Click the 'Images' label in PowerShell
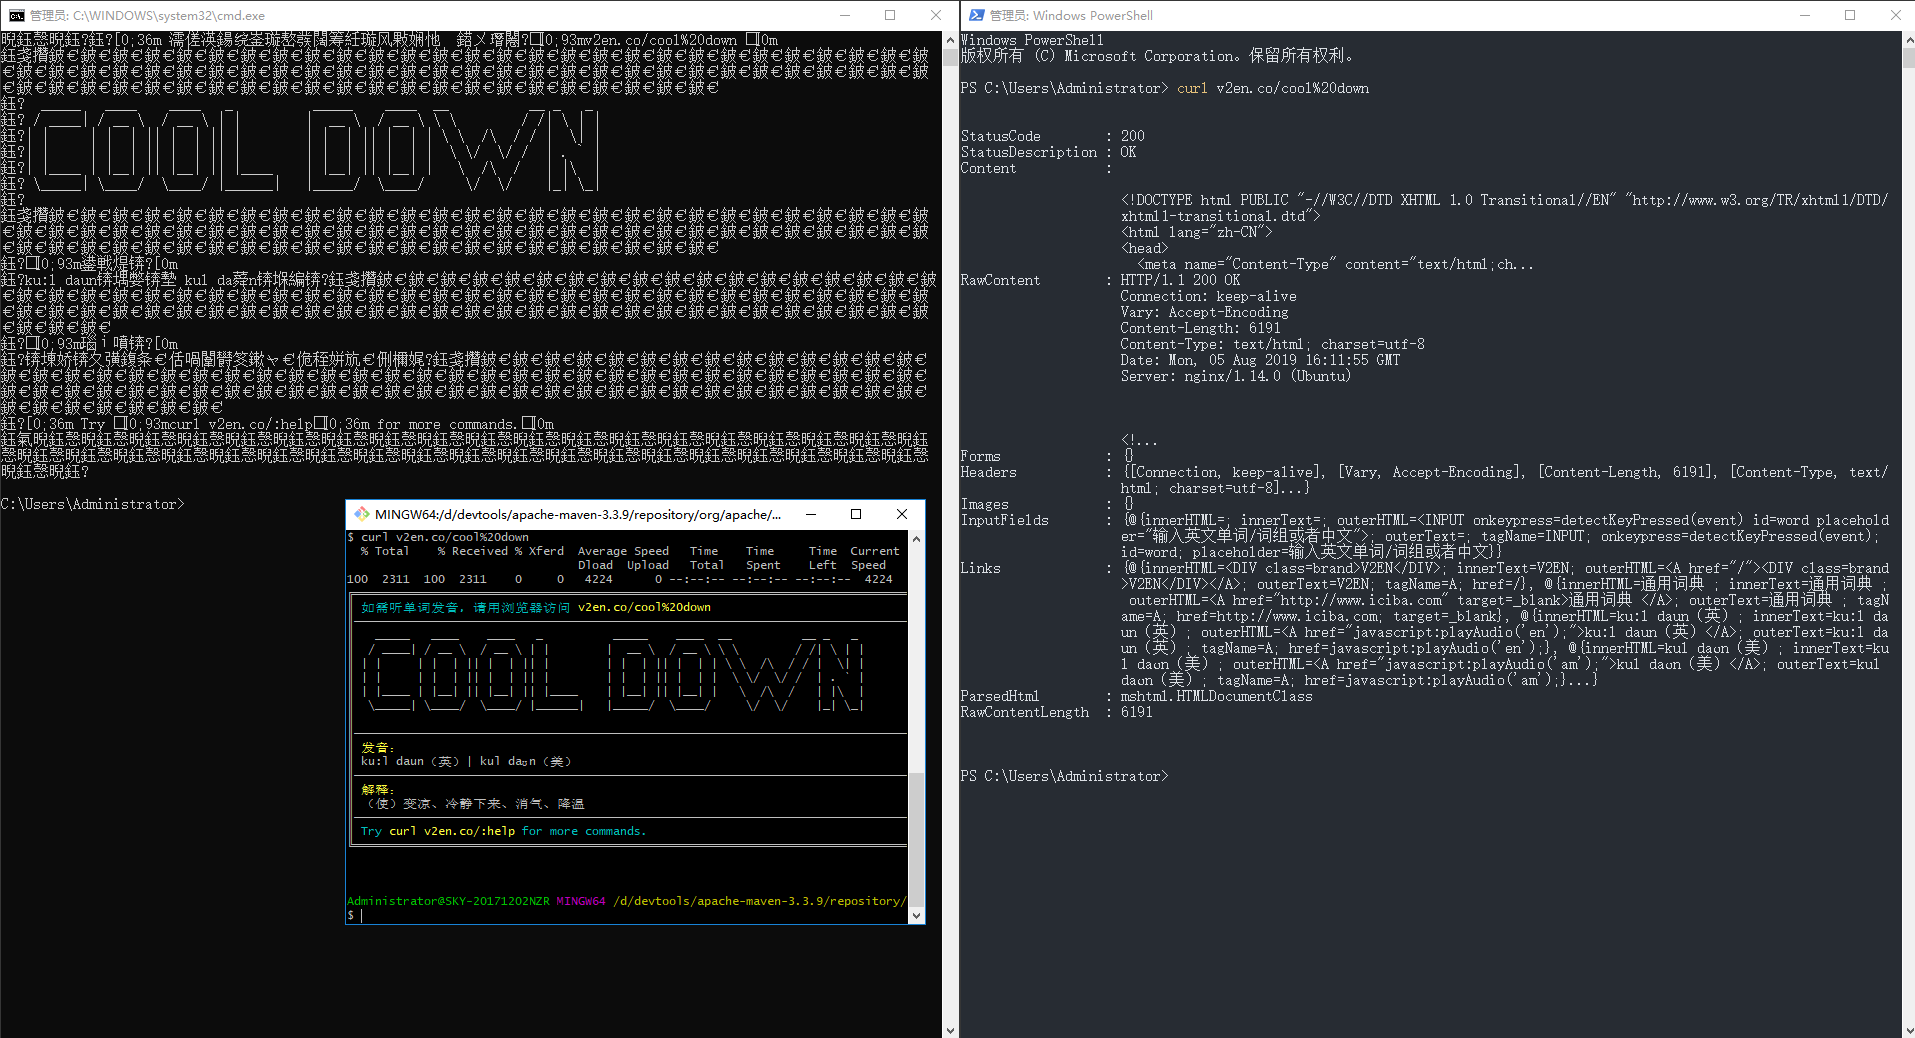Screen dimensions: 1915x1038 pos(985,504)
